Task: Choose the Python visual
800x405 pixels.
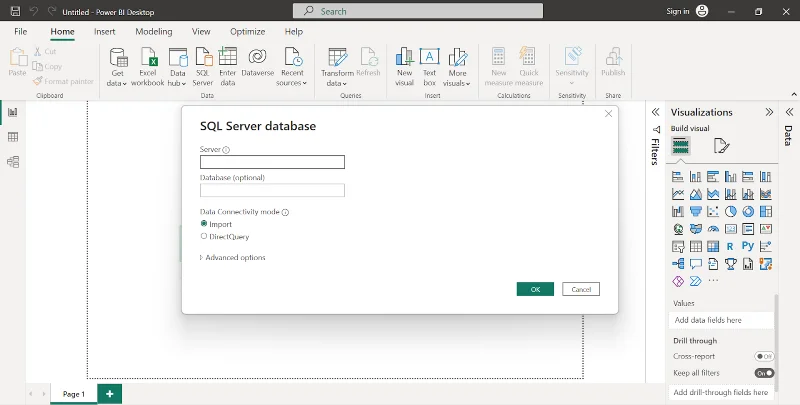Action: [x=748, y=246]
